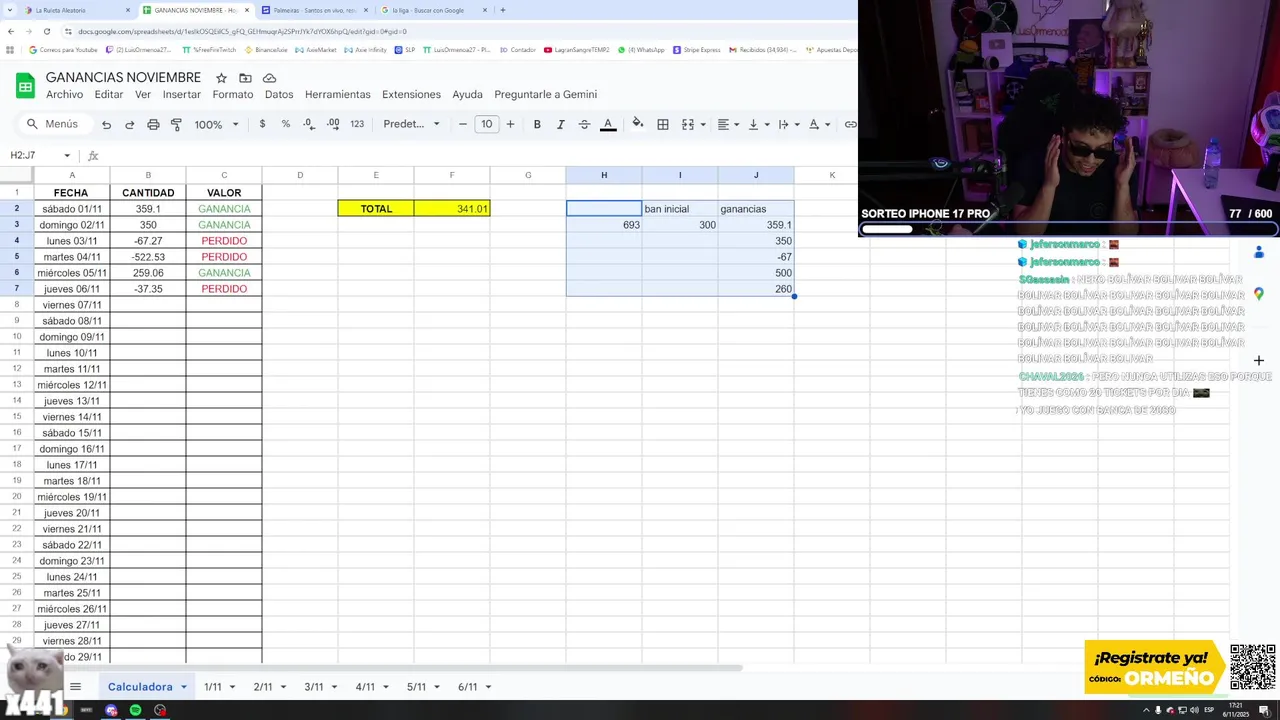The height and width of the screenshot is (720, 1280).
Task: Apply currency format with dollar icon
Action: pos(262,124)
